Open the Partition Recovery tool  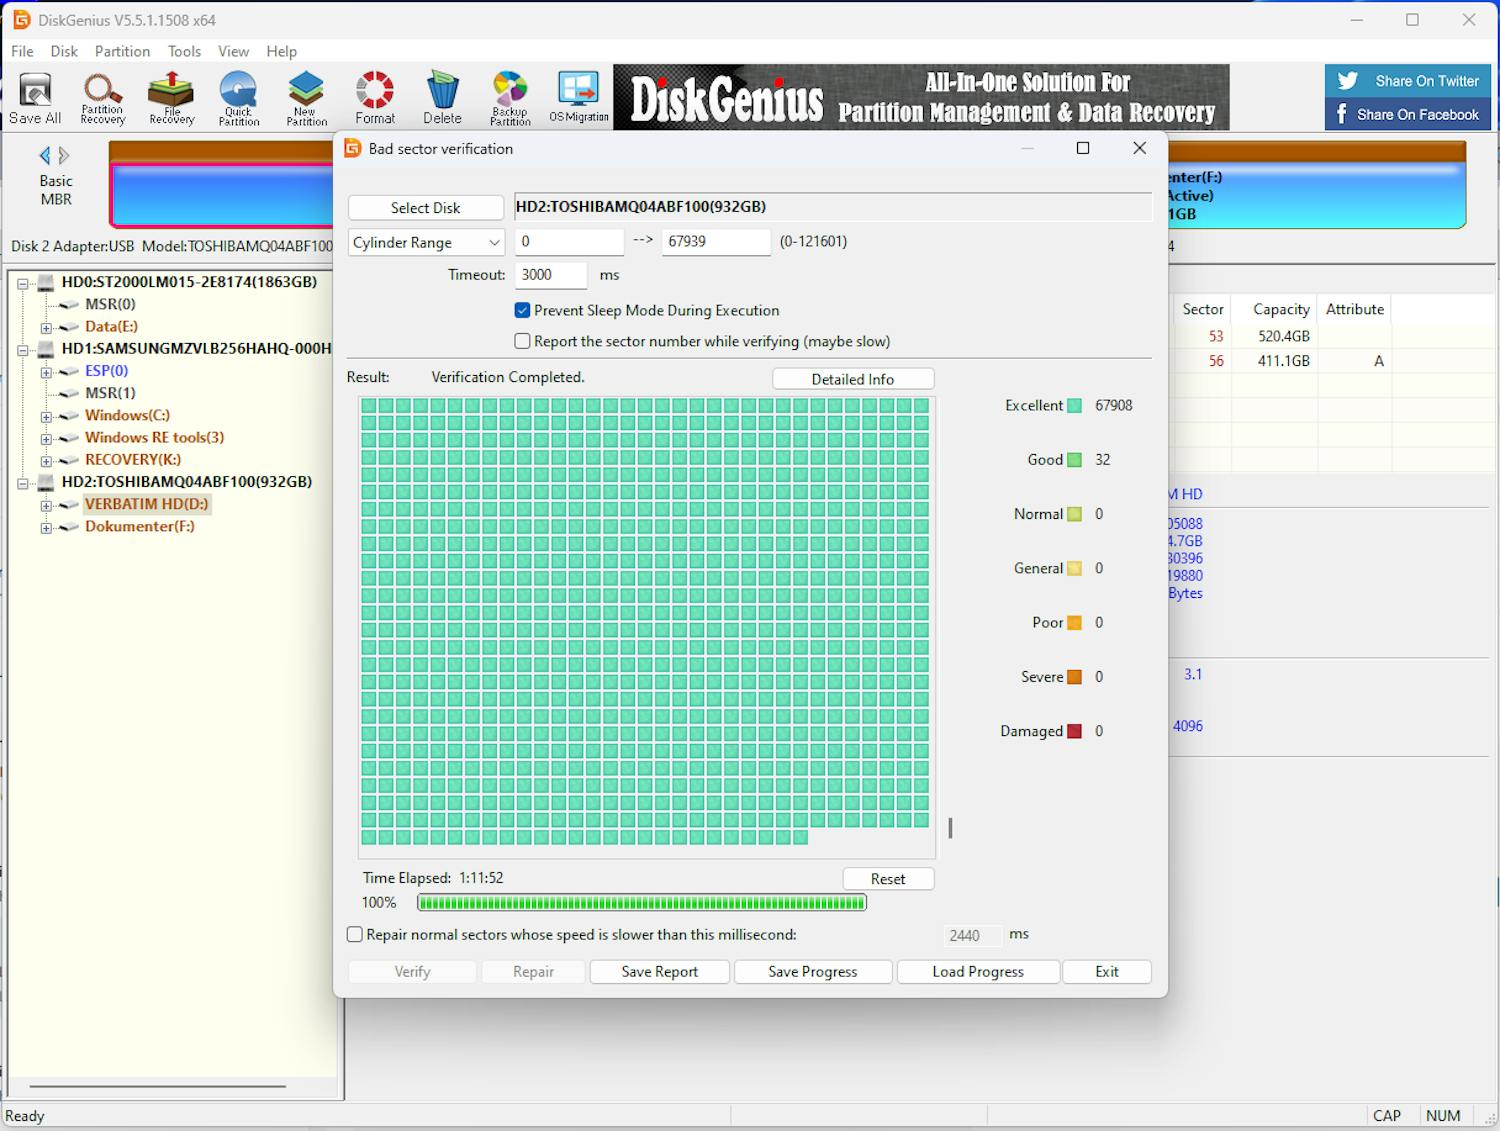[x=103, y=98]
